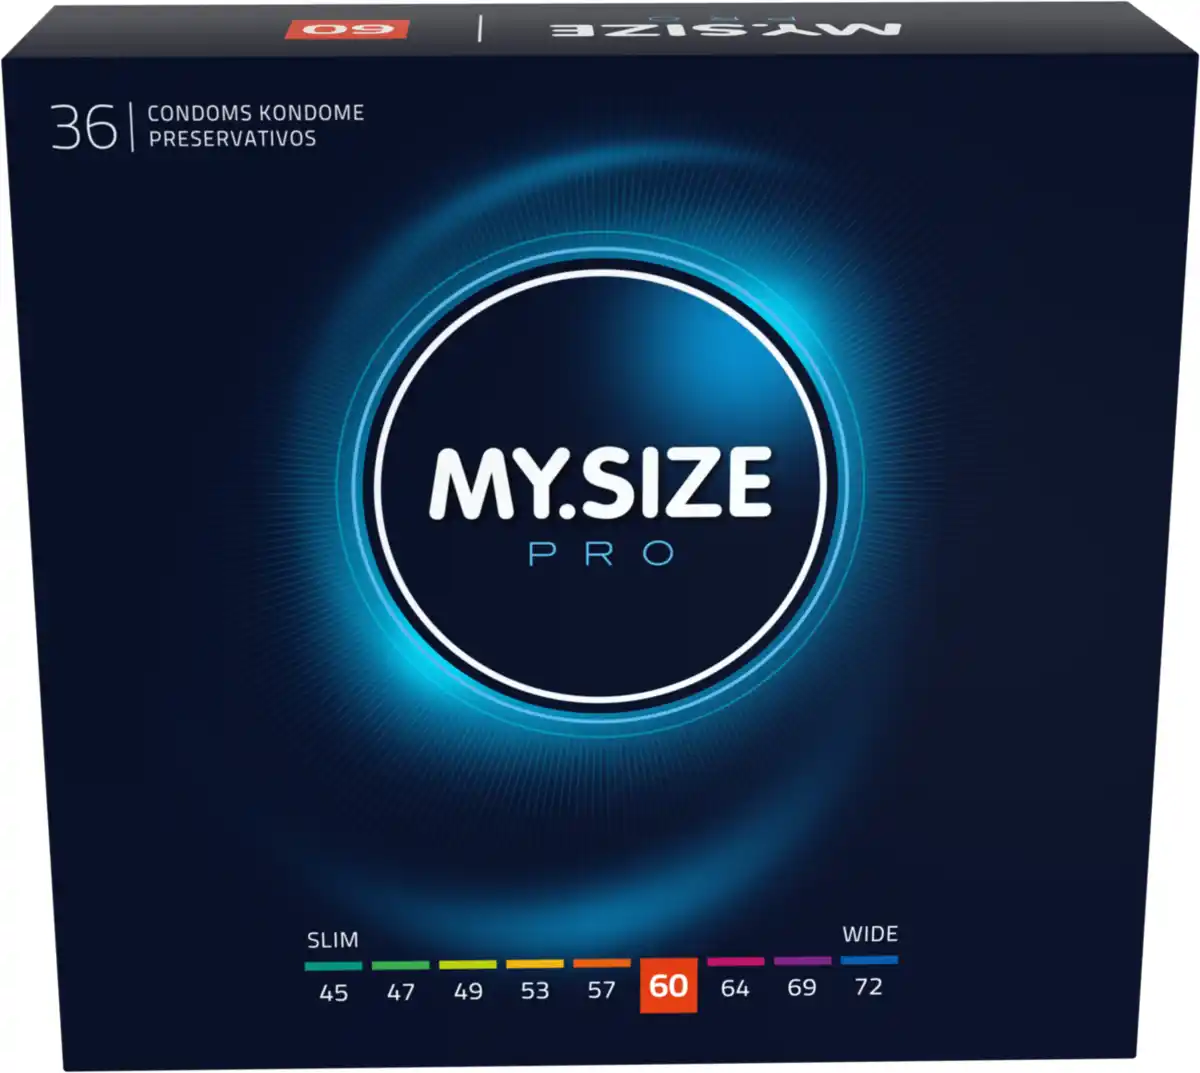Click the size 64 number

pos(735,988)
